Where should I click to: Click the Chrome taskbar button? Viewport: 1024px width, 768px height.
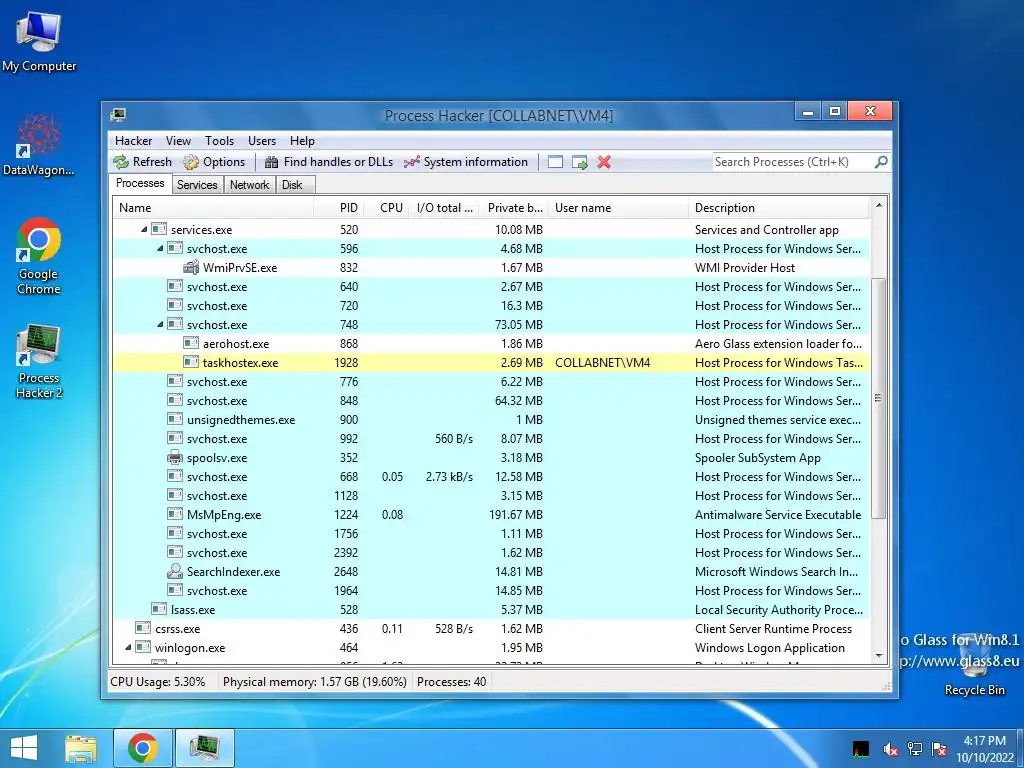click(x=143, y=748)
